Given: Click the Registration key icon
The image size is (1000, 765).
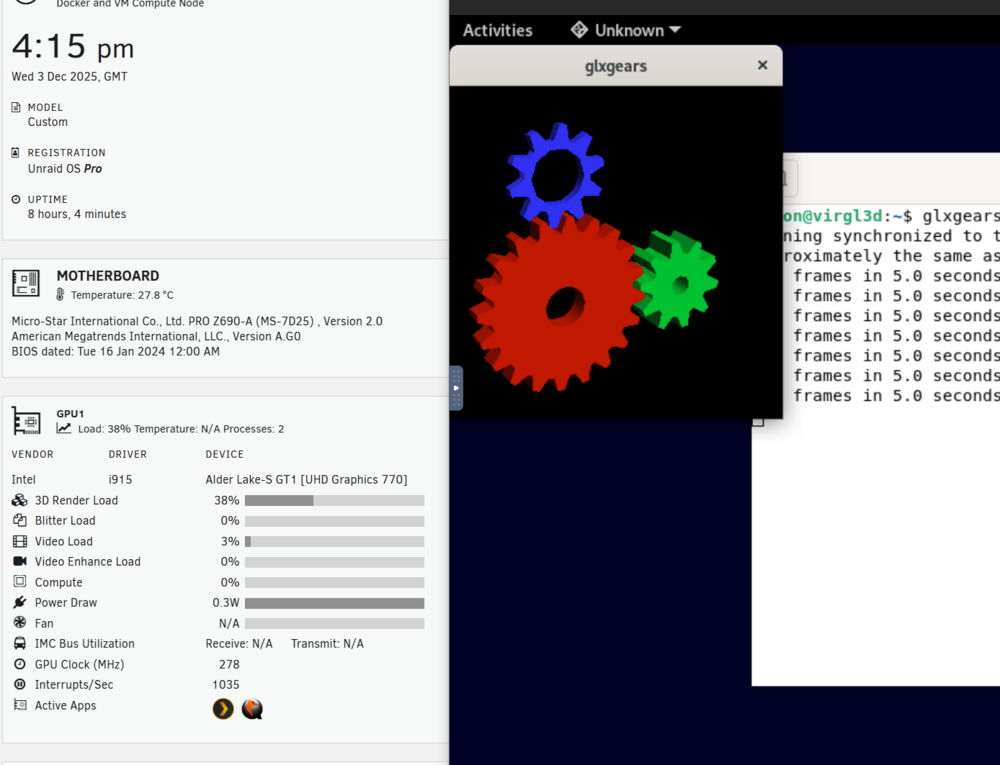Looking at the screenshot, I should 15,152.
